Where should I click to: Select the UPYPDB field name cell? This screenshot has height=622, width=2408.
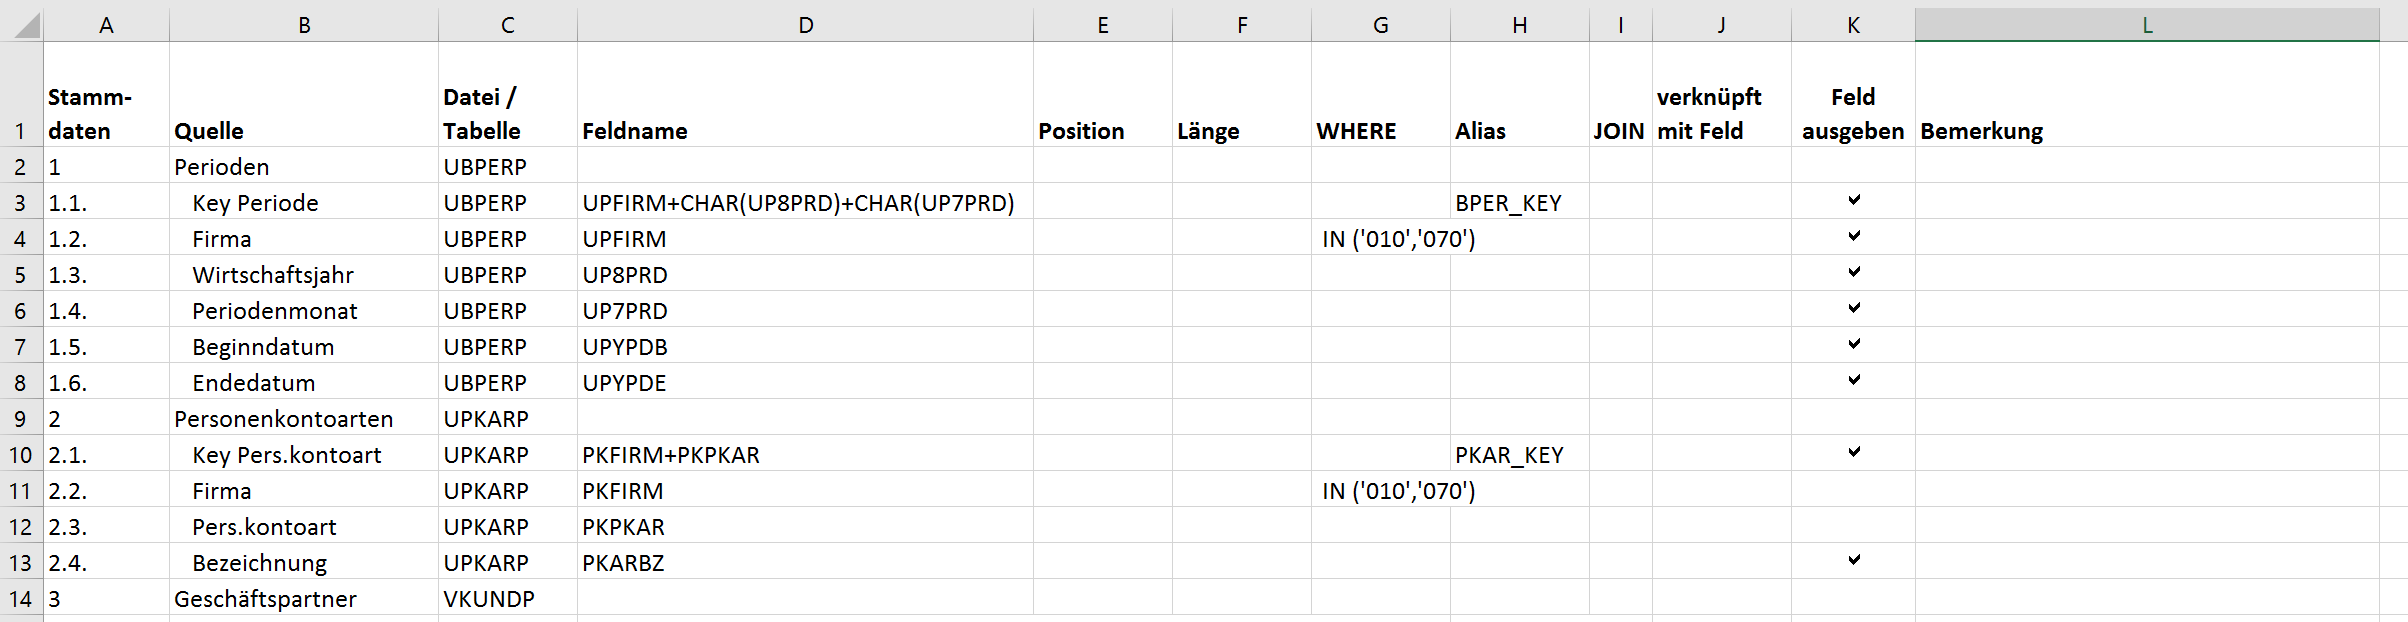805,347
